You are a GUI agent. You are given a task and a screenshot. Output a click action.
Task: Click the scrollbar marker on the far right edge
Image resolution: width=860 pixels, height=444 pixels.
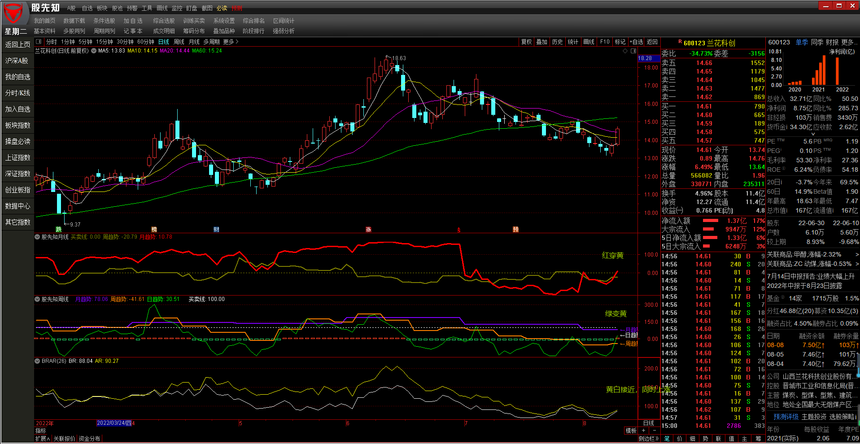coord(858,373)
